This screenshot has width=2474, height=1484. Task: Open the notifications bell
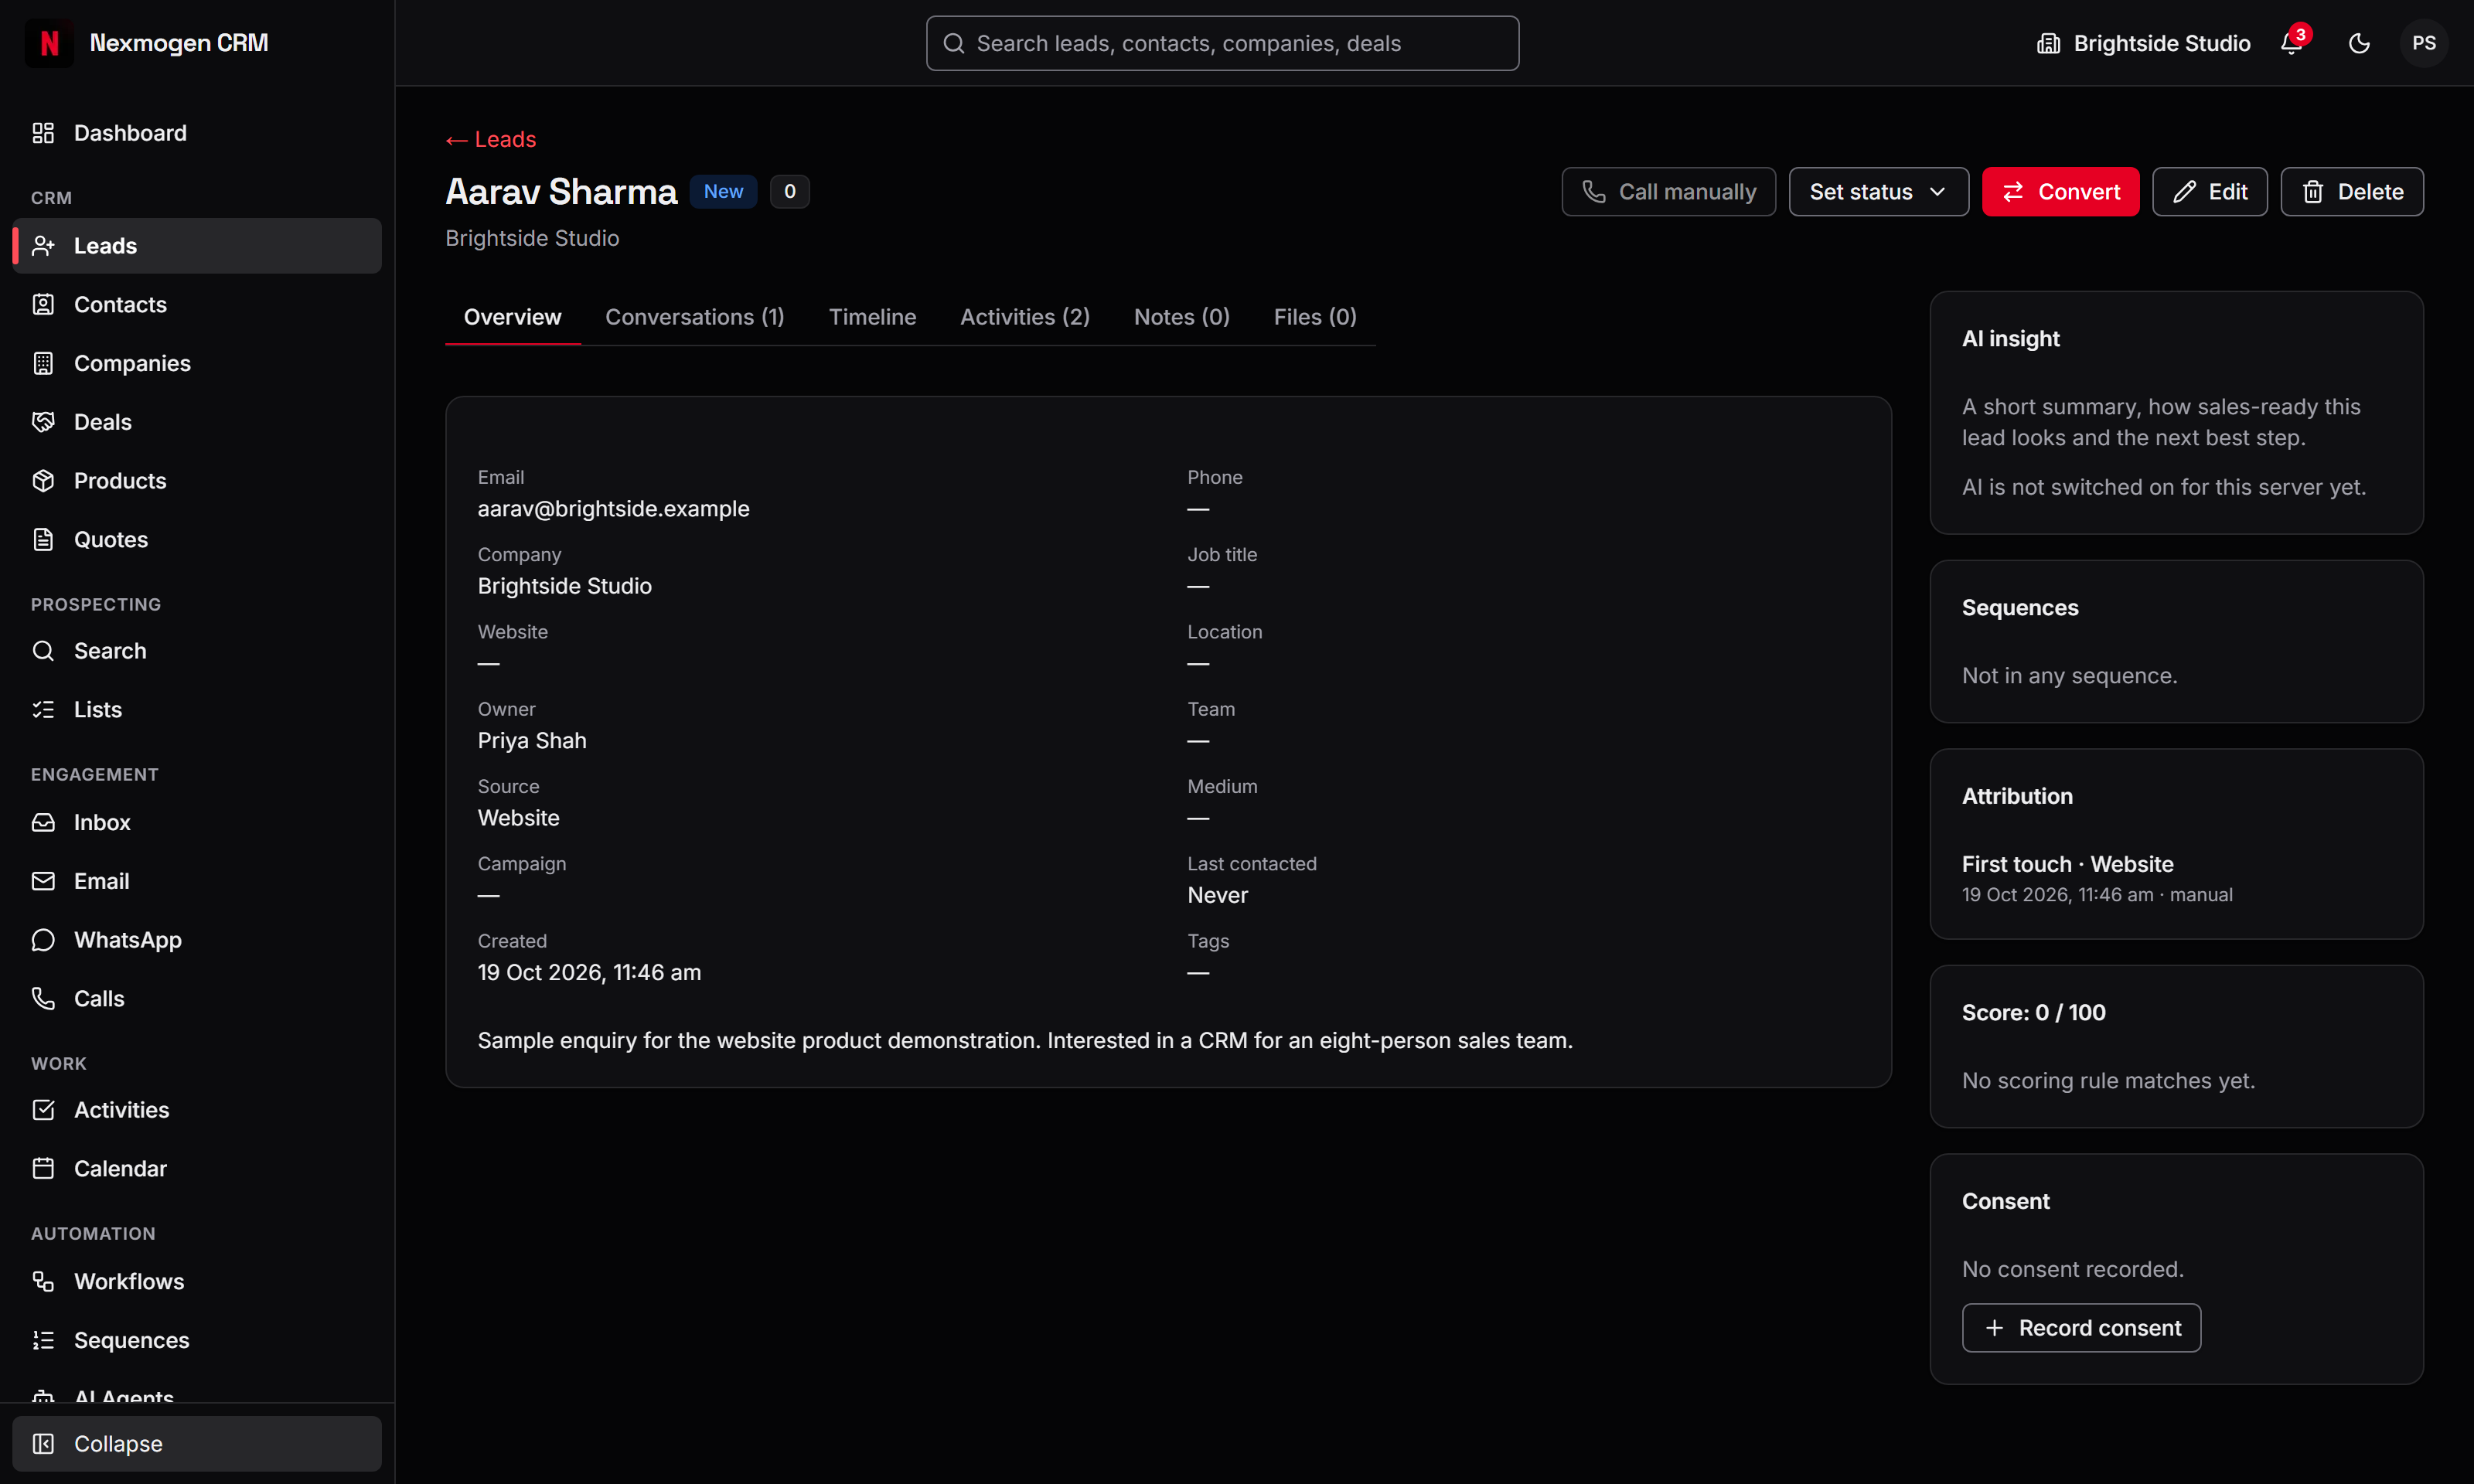(x=2291, y=43)
